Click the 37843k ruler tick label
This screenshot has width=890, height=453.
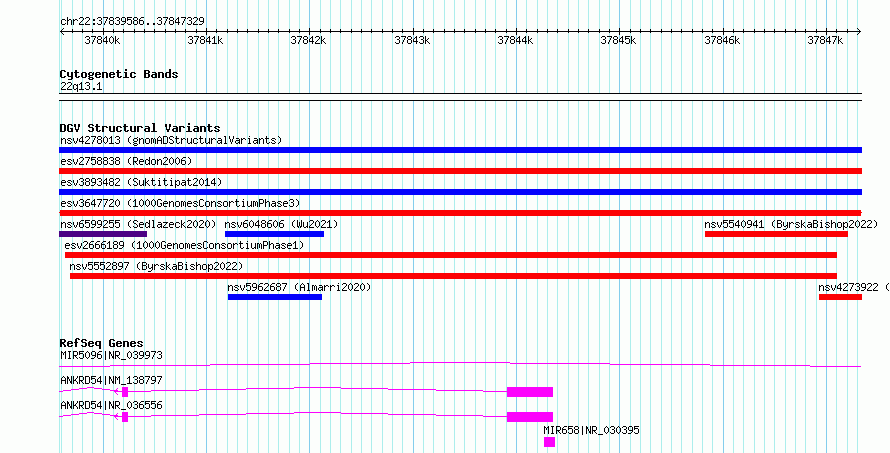coord(412,40)
